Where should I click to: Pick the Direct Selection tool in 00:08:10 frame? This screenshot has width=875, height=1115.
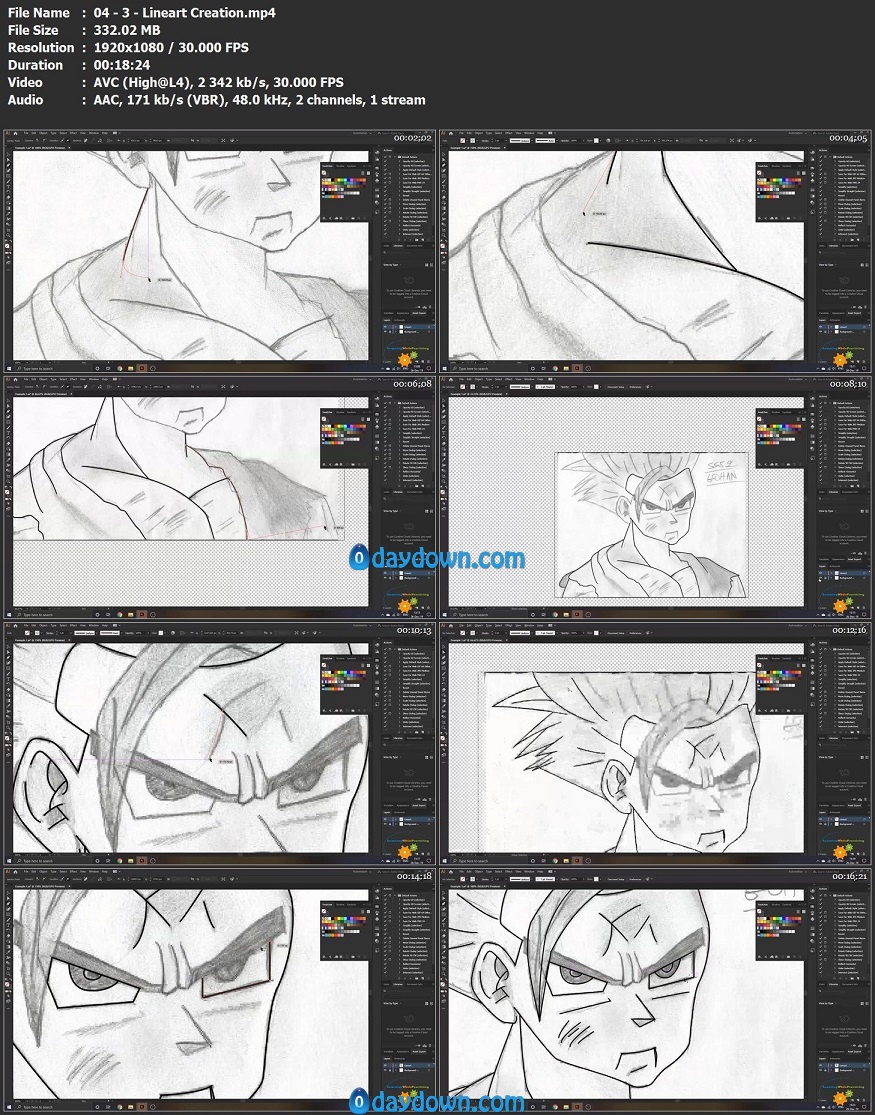tap(444, 406)
